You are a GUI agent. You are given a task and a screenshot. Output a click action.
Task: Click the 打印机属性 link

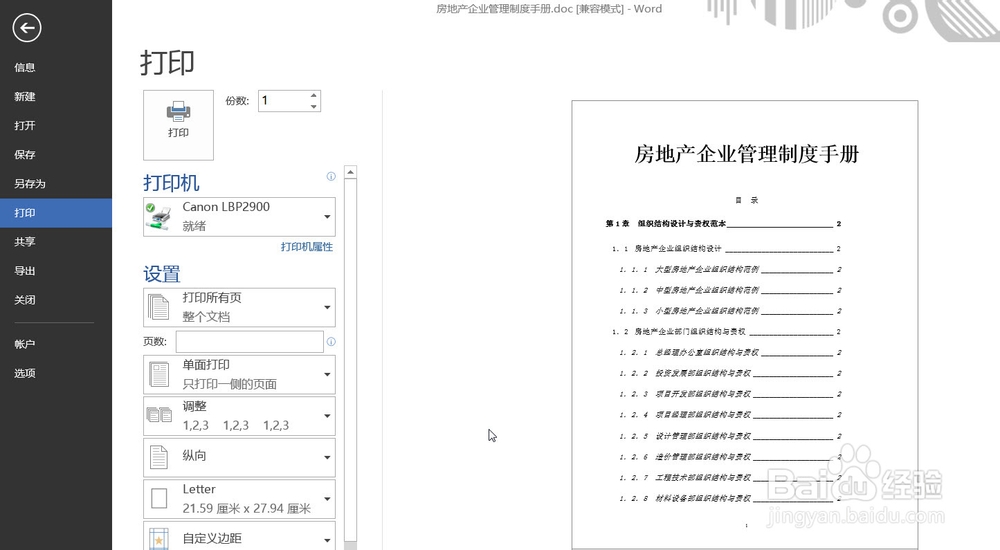pyautogui.click(x=307, y=247)
